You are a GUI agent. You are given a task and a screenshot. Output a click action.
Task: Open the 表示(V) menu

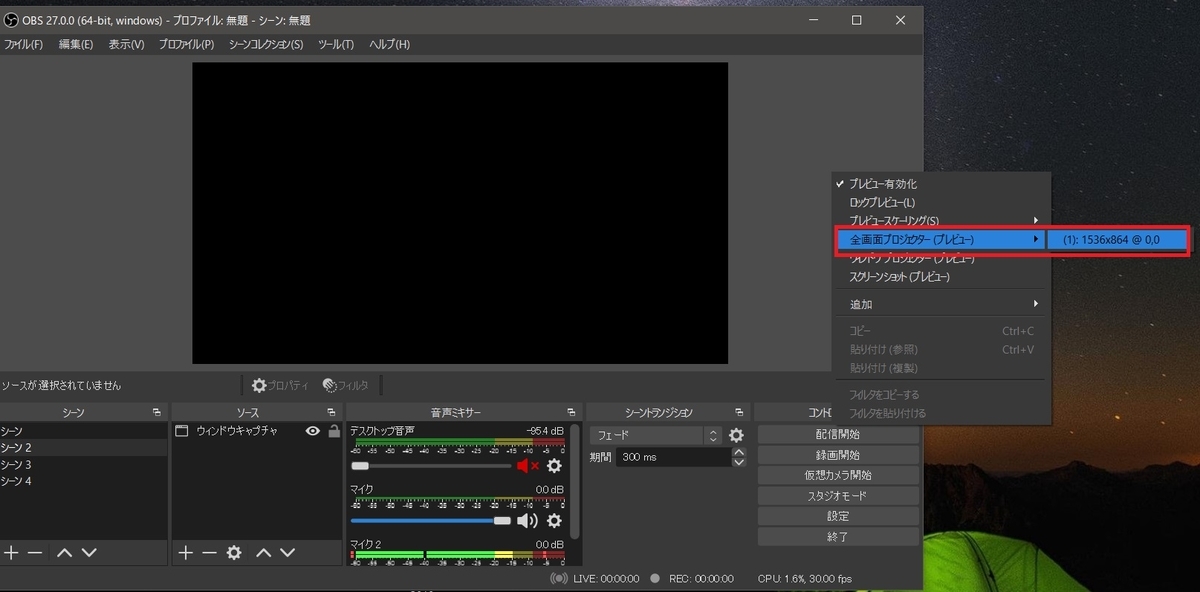click(126, 45)
